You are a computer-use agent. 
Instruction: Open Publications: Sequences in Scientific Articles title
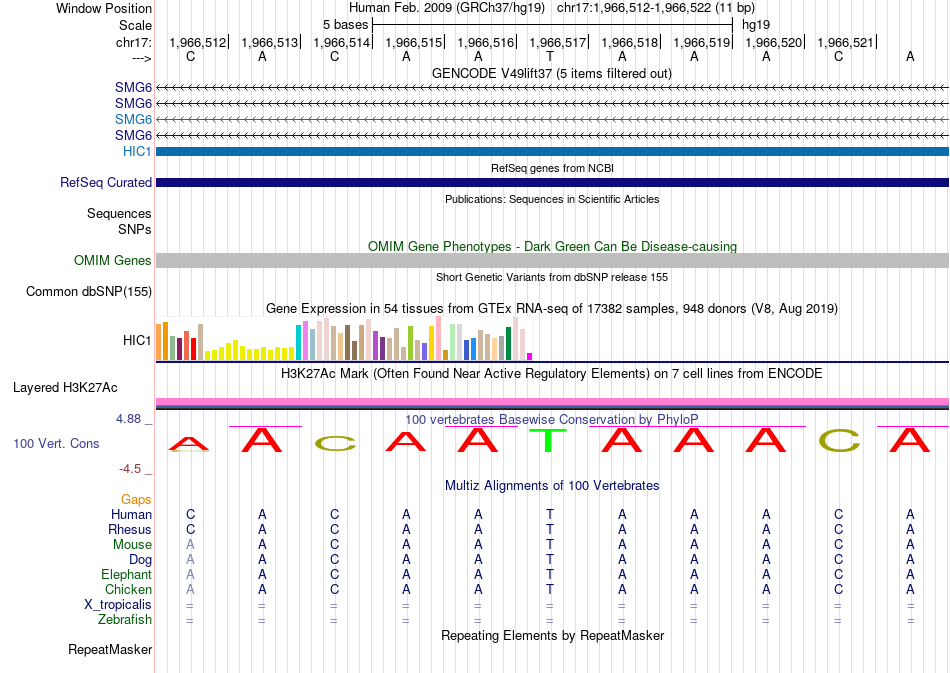[x=552, y=199]
